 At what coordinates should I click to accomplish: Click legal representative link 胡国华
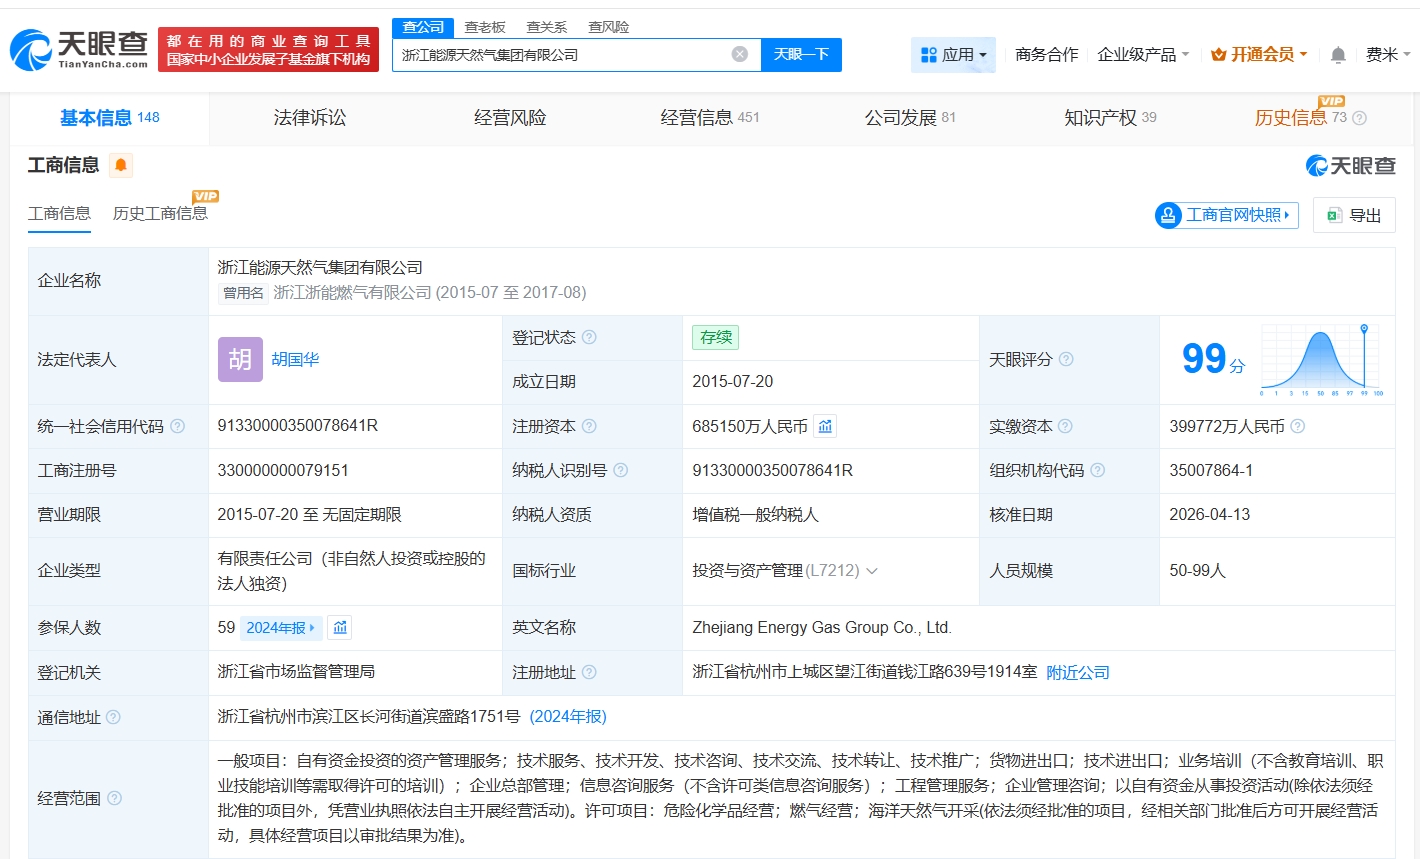(x=295, y=360)
